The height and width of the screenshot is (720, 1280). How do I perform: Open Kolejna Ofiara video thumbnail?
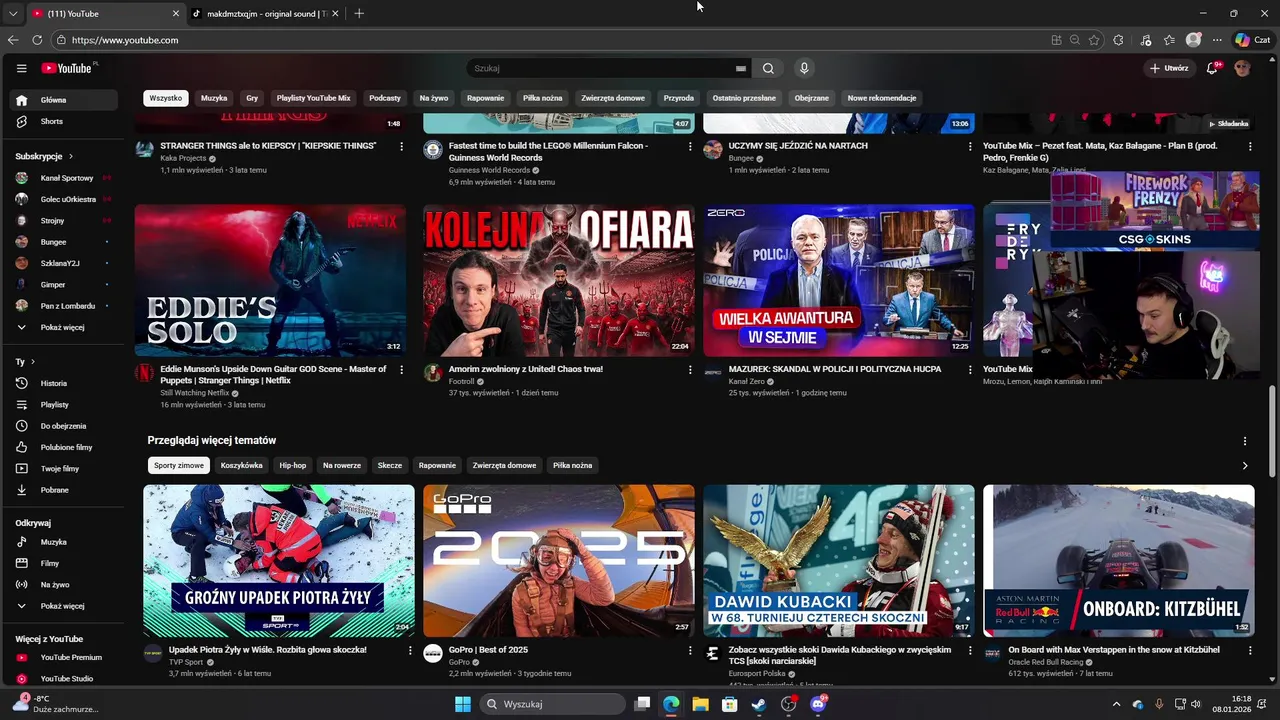tap(559, 280)
